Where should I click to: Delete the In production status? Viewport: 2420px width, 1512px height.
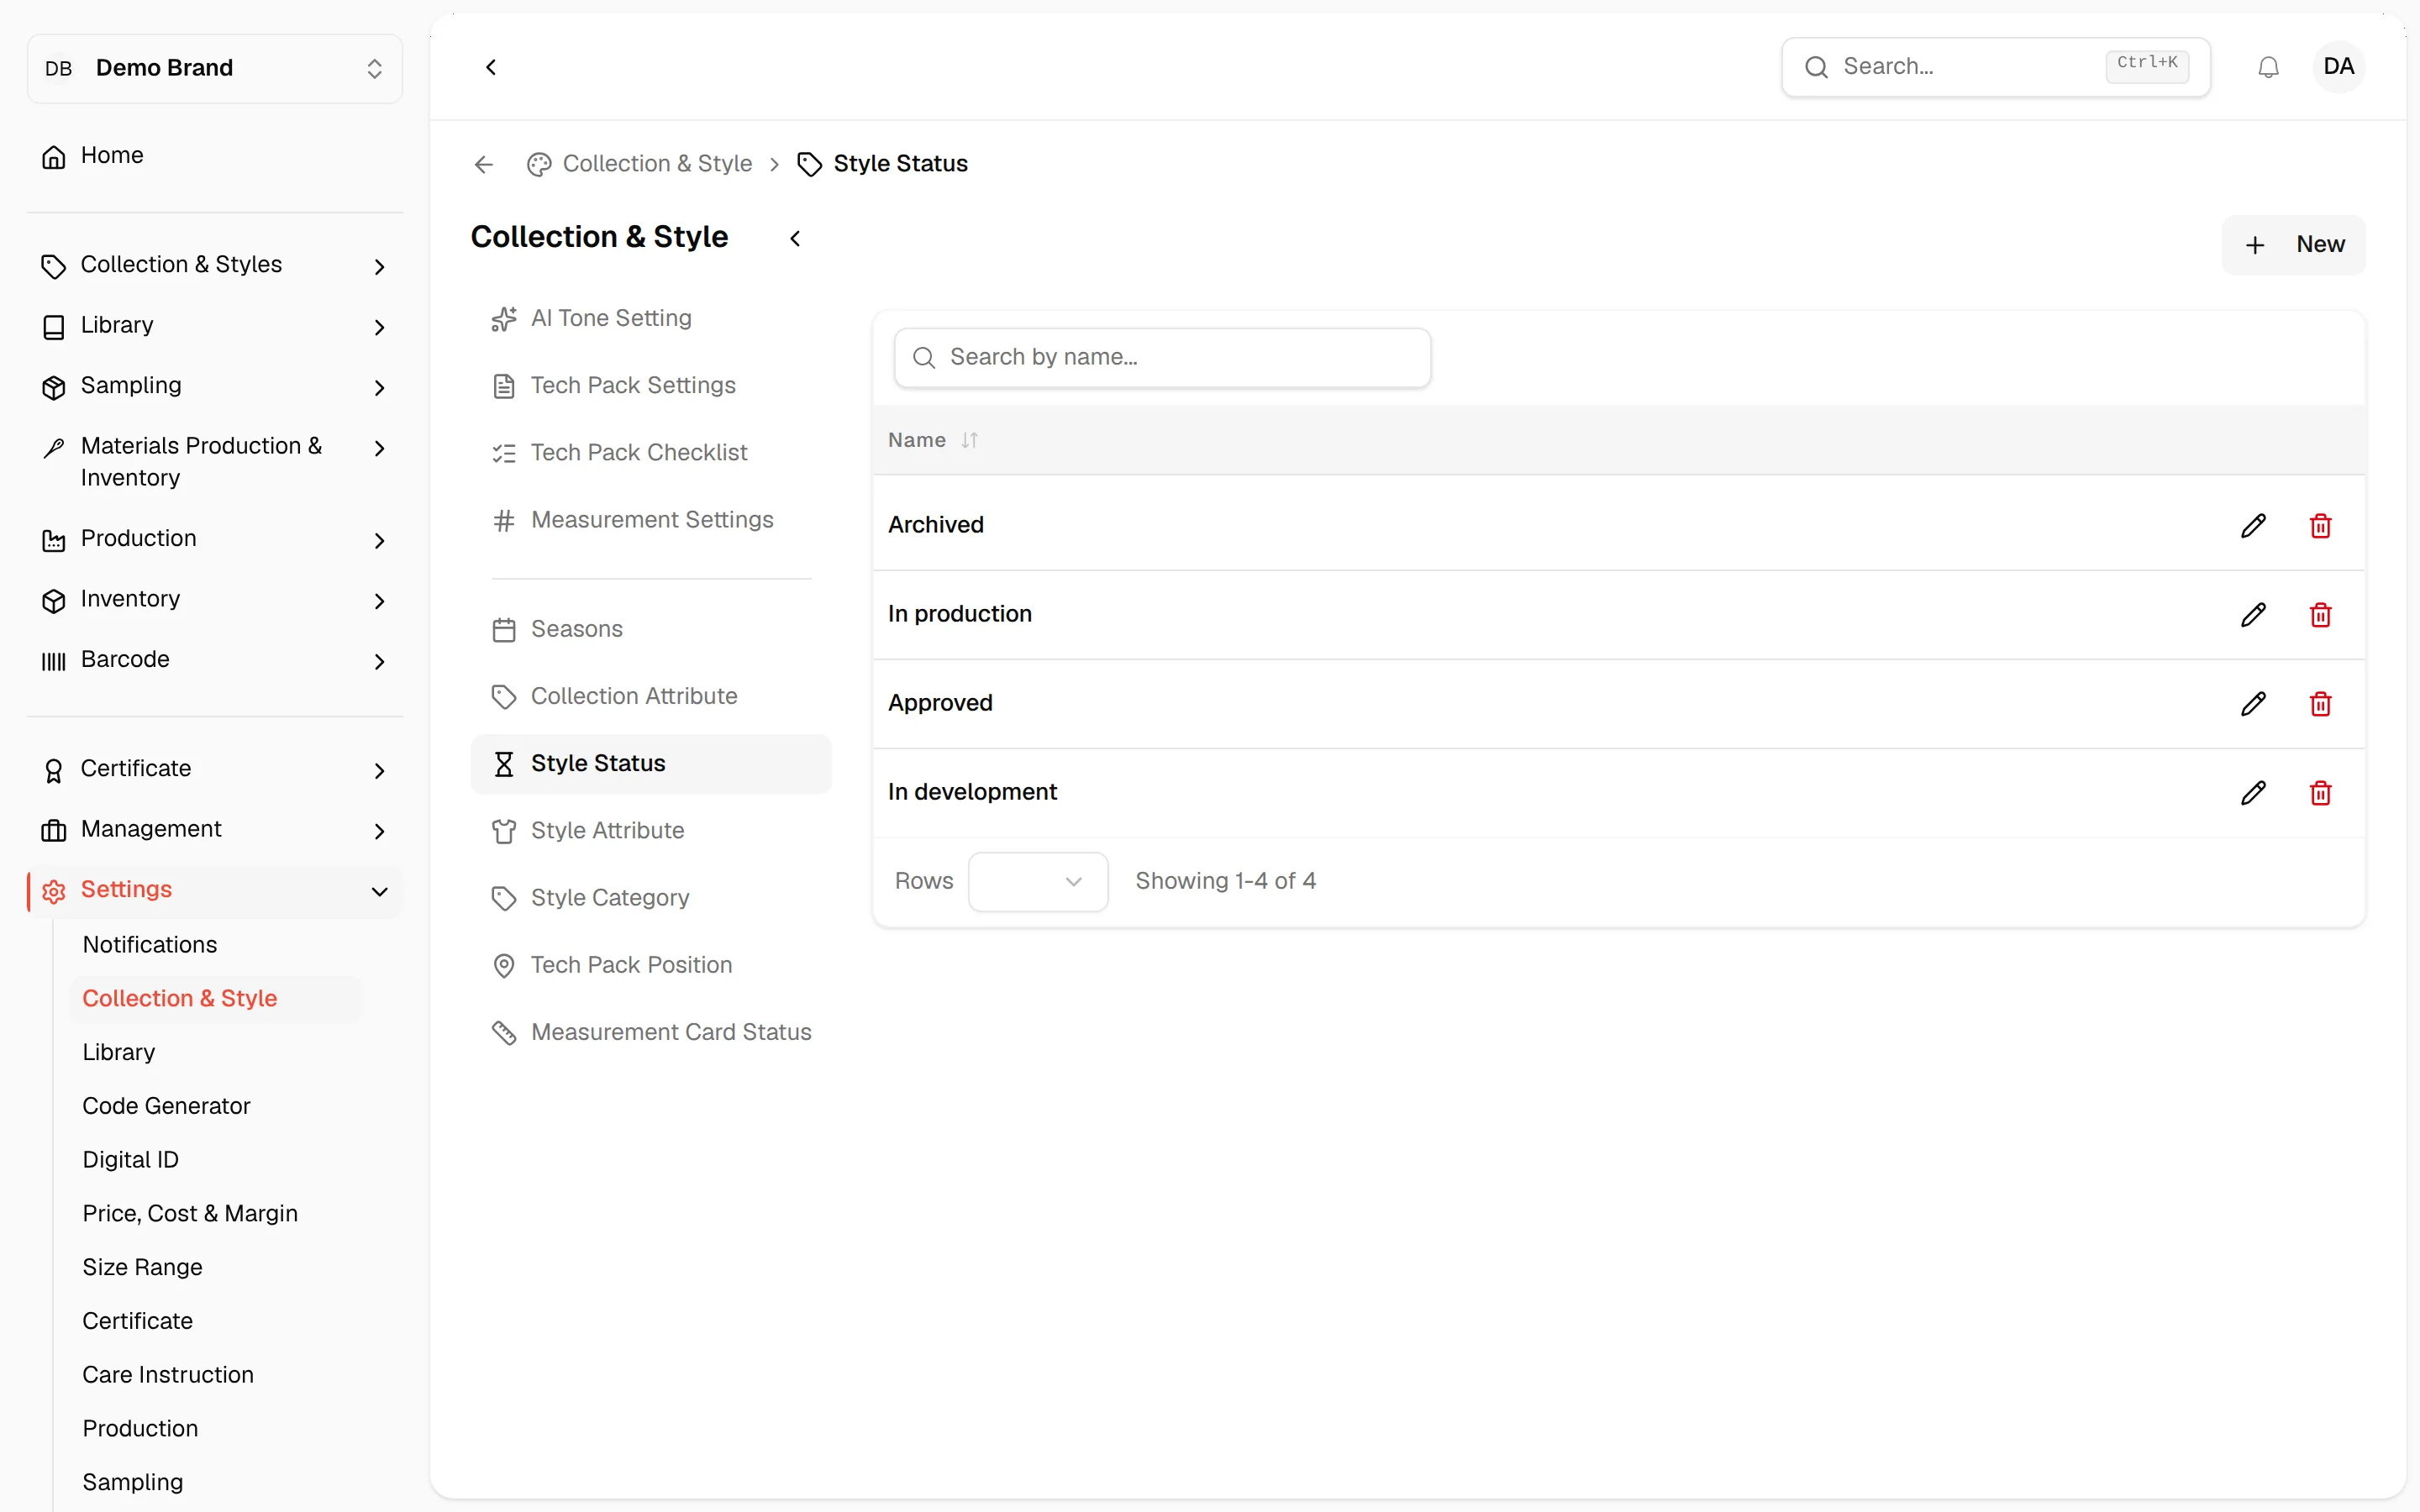[2320, 614]
